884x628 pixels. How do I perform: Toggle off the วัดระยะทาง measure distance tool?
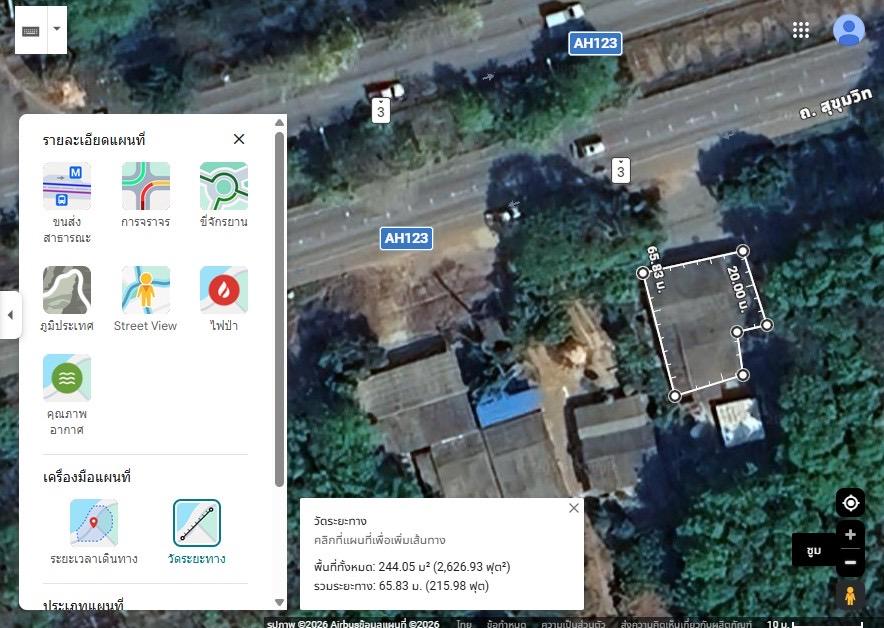click(196, 522)
